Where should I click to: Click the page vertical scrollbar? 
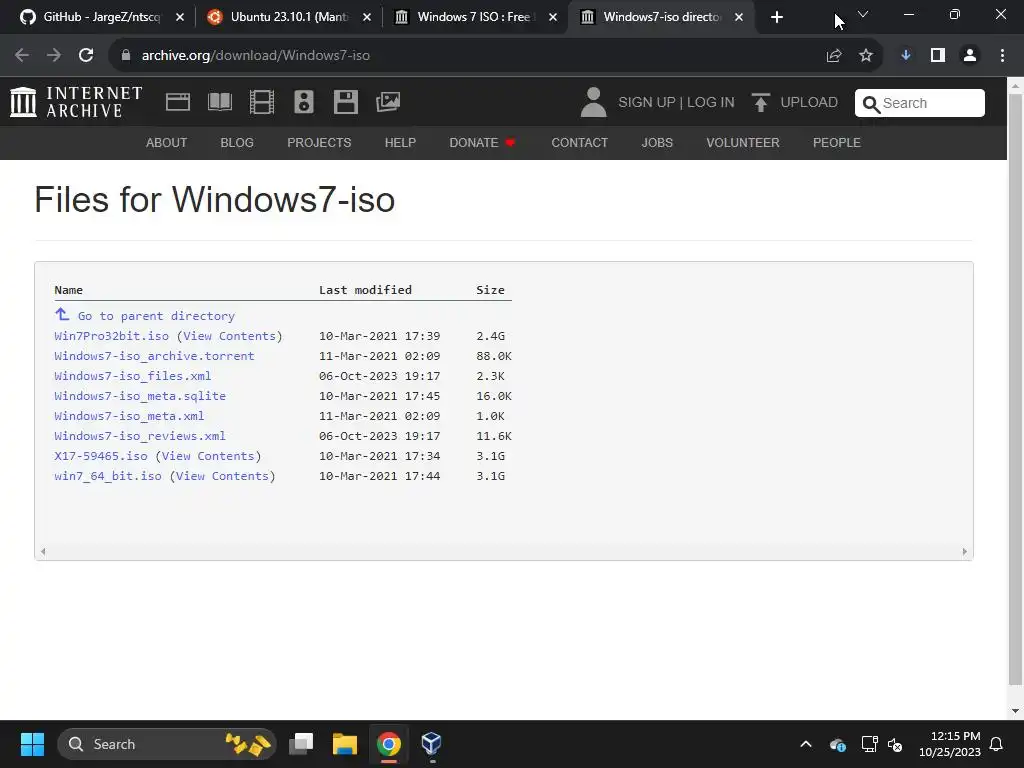click(x=1015, y=389)
